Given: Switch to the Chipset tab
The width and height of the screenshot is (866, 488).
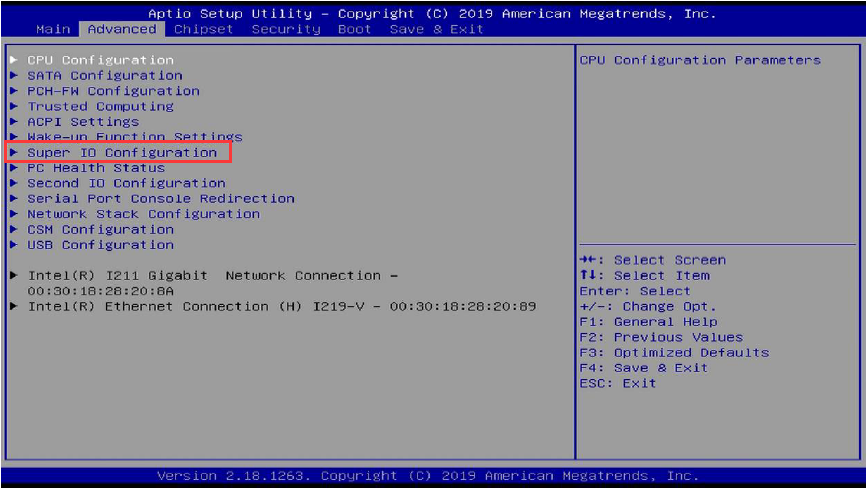Looking at the screenshot, I should [204, 29].
